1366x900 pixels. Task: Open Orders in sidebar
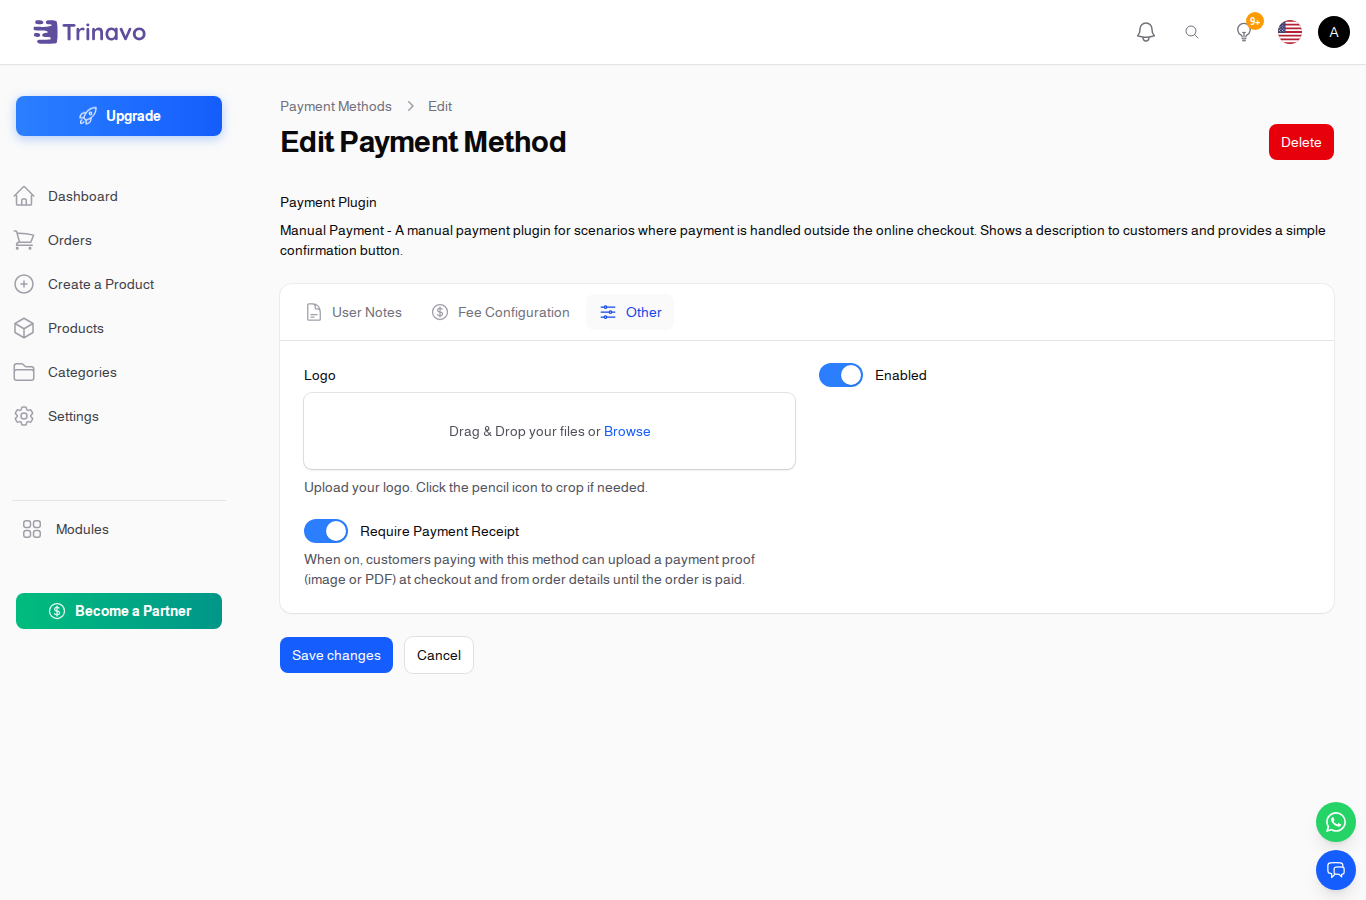click(70, 240)
